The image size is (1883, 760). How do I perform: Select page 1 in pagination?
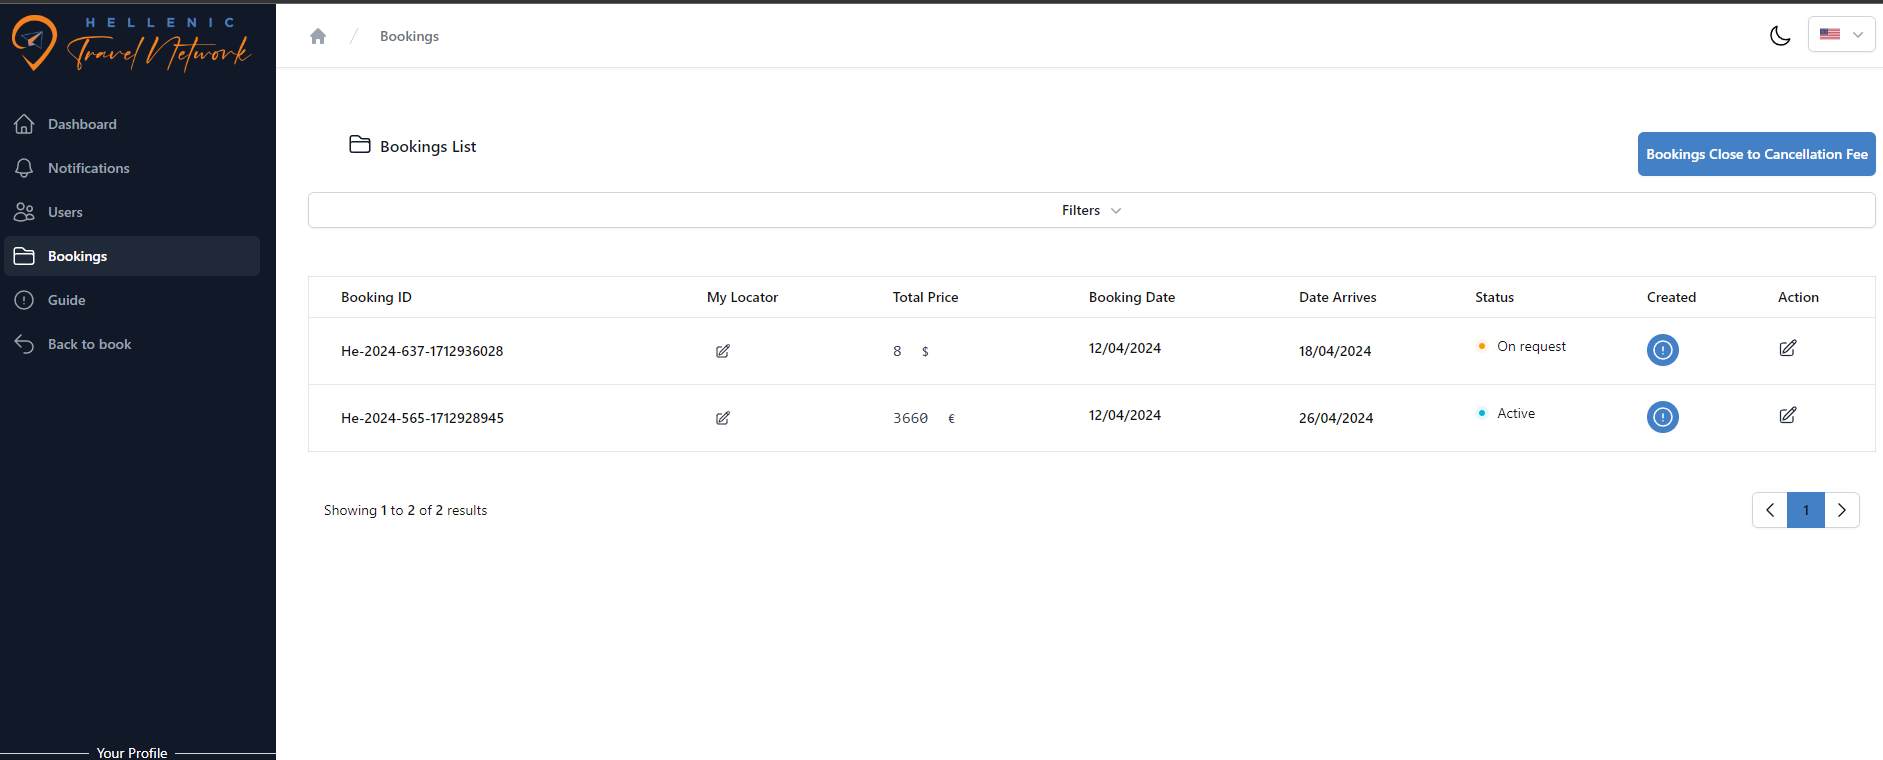pos(1806,510)
